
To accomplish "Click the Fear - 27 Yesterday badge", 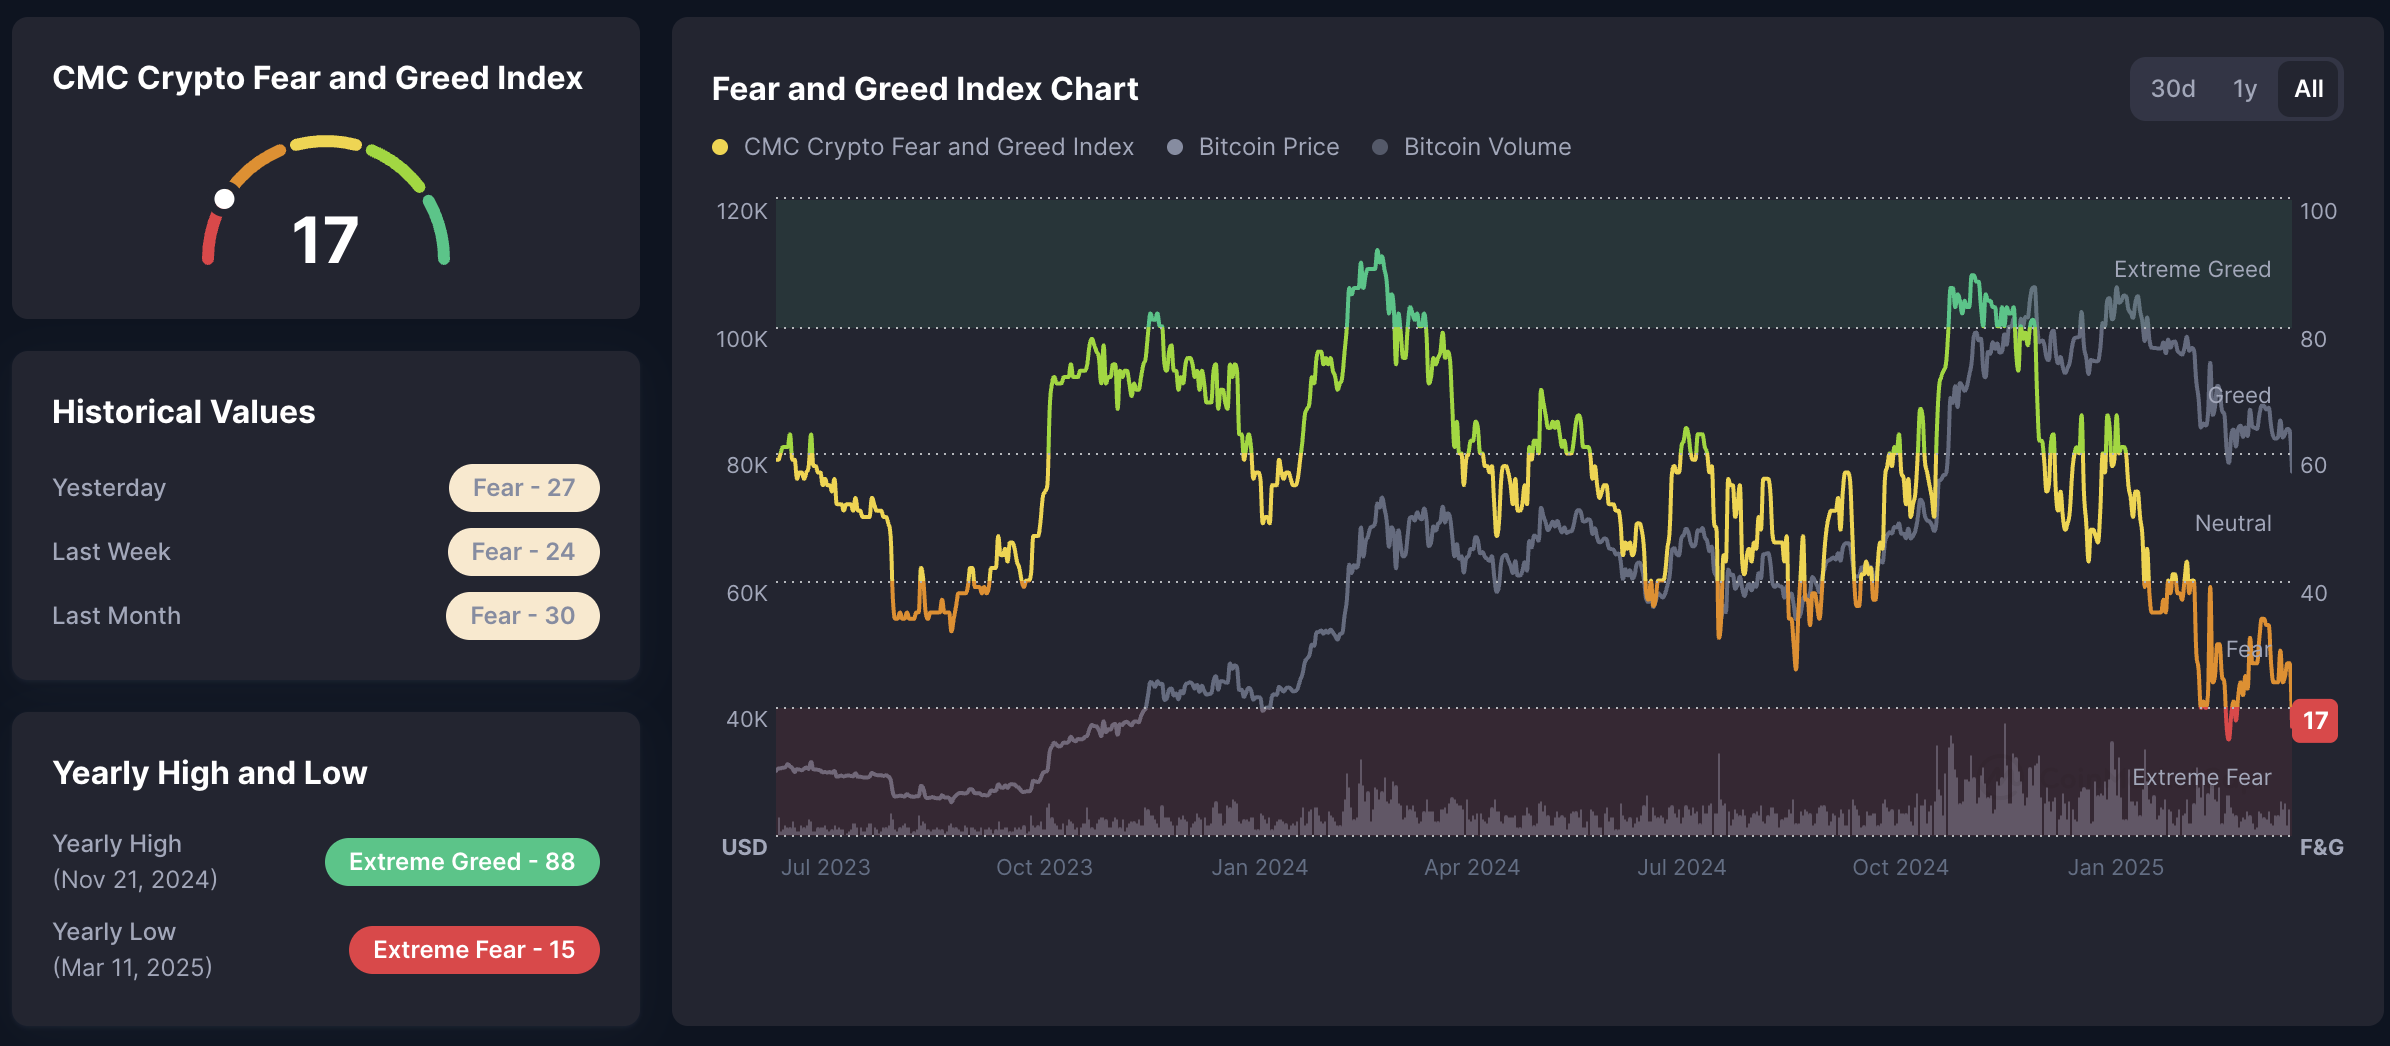I will click(x=523, y=488).
